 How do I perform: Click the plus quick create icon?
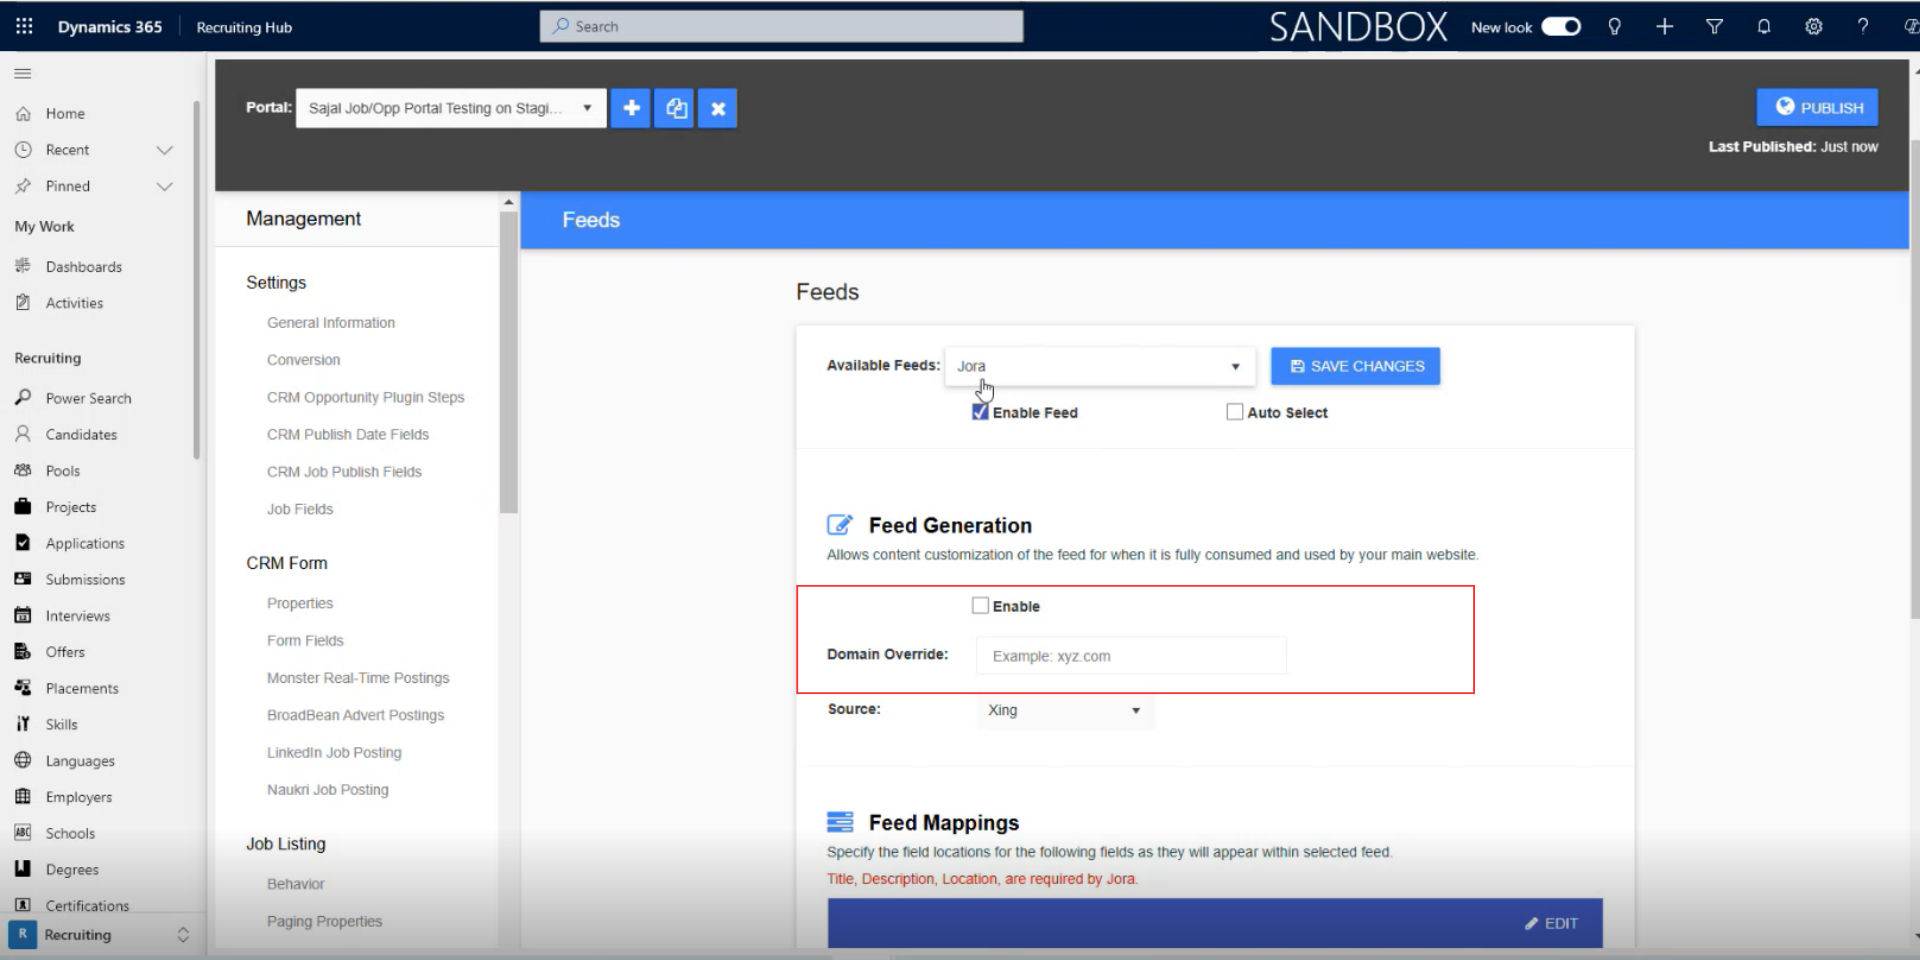tap(1664, 27)
